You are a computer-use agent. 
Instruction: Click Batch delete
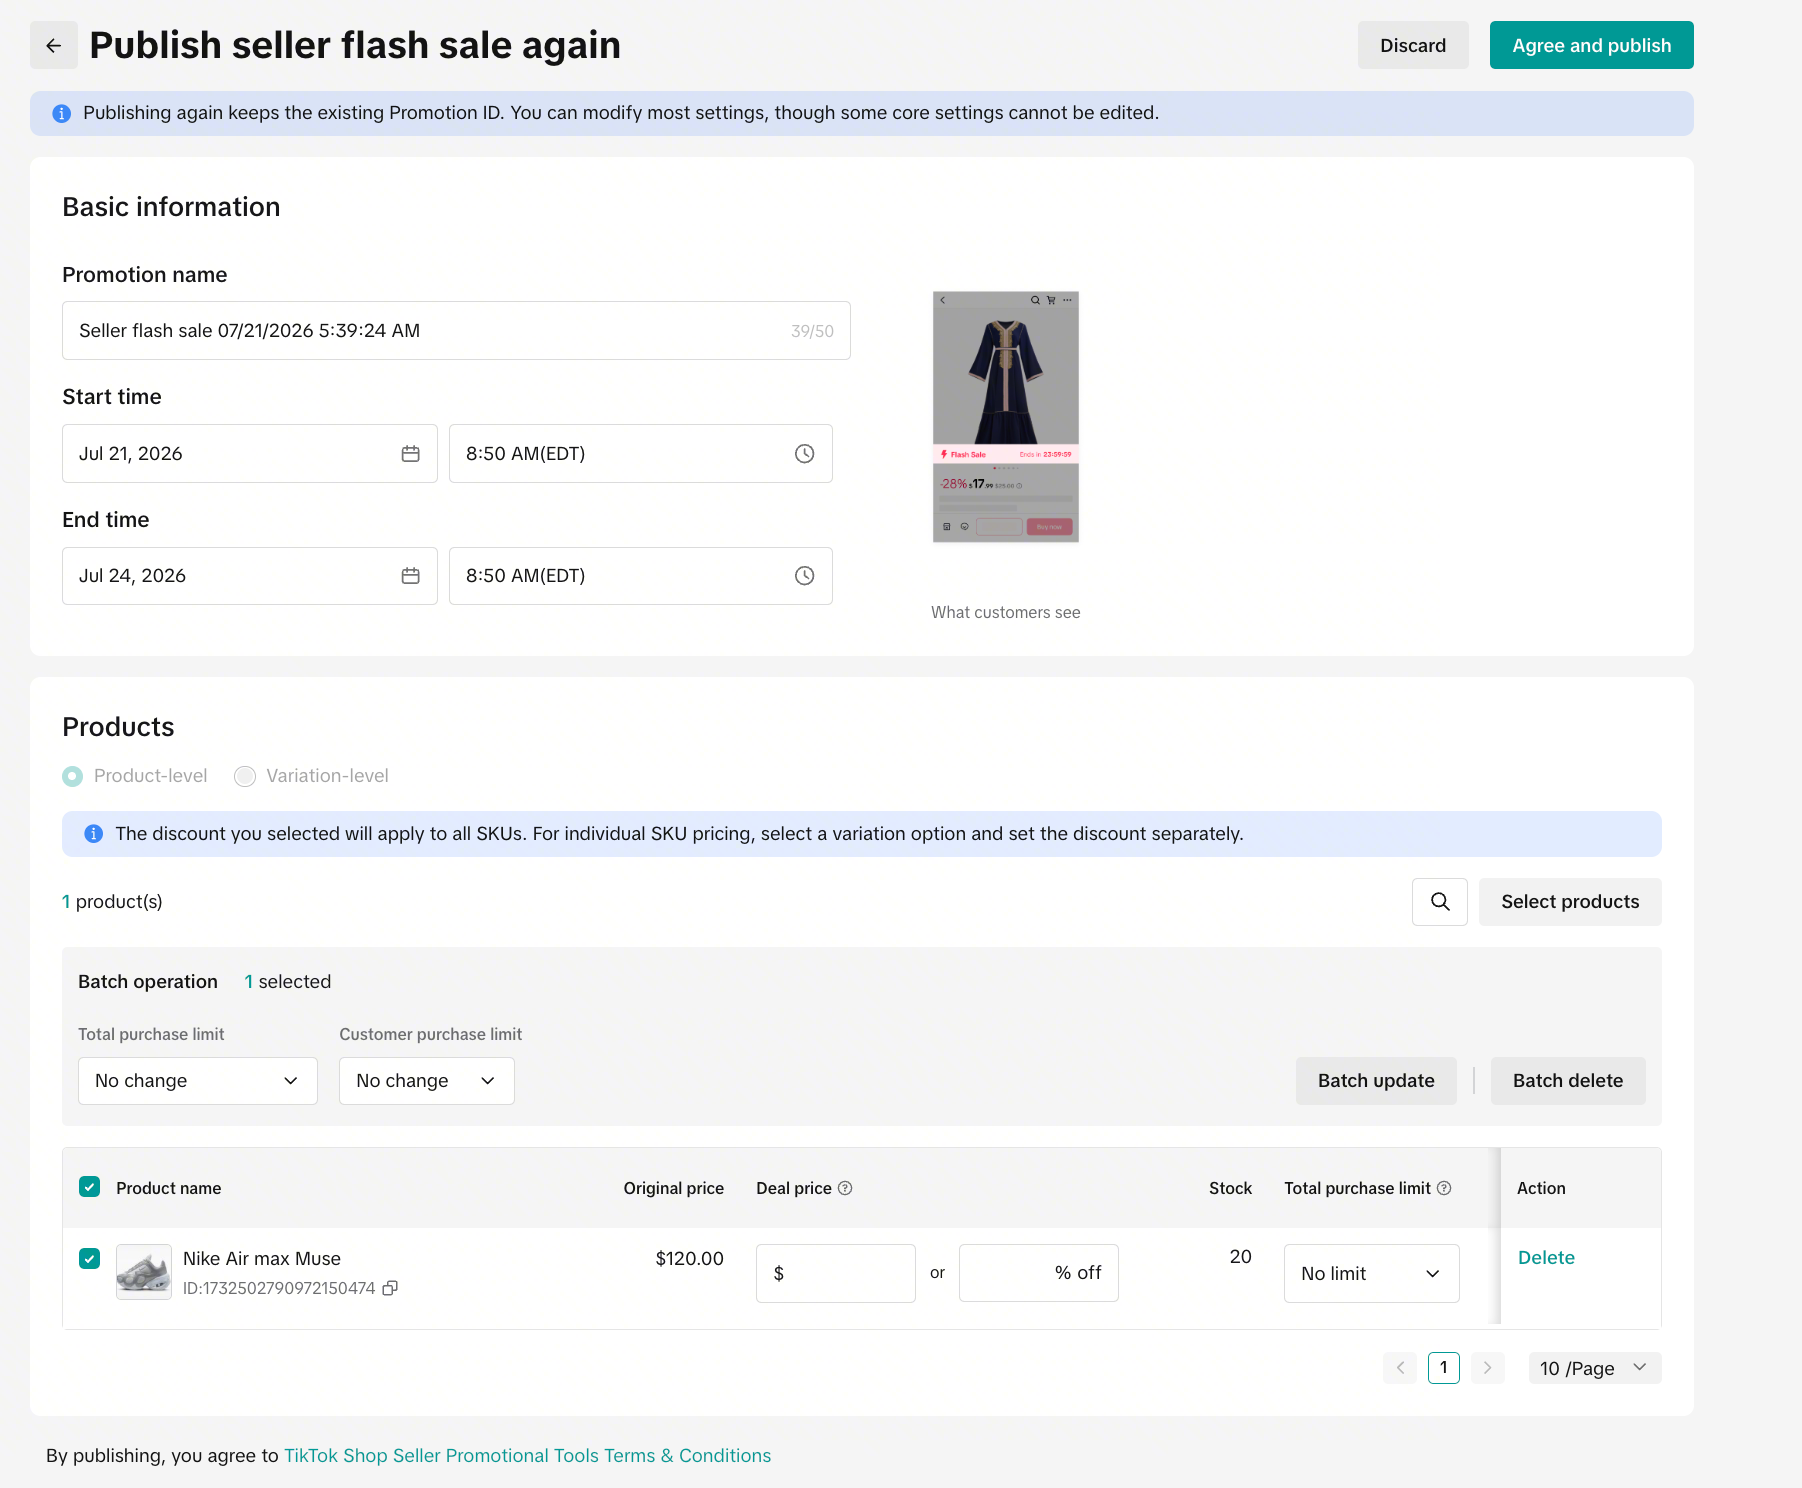1568,1081
